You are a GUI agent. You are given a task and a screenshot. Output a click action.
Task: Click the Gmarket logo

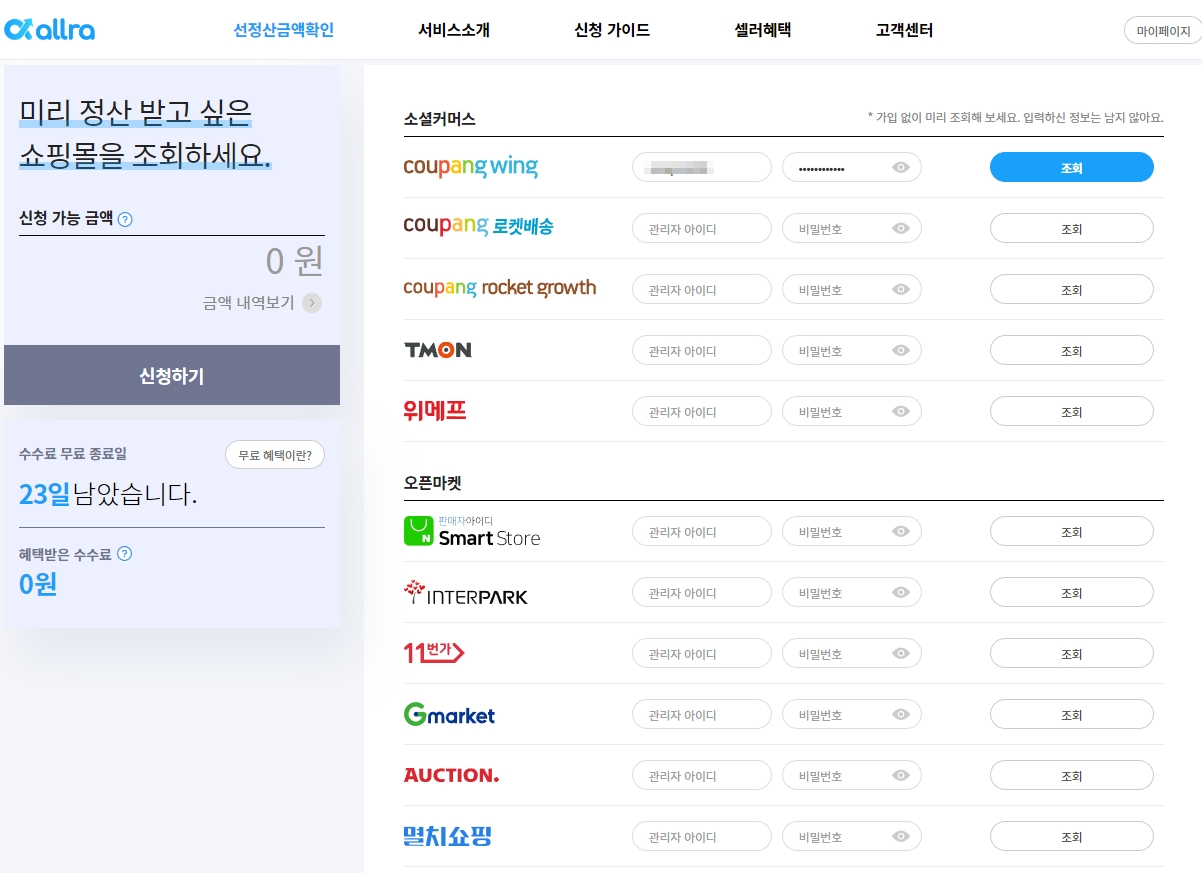point(449,714)
